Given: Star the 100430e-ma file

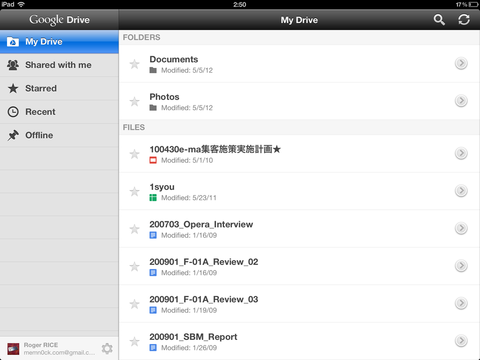Looking at the screenshot, I should pyautogui.click(x=134, y=154).
